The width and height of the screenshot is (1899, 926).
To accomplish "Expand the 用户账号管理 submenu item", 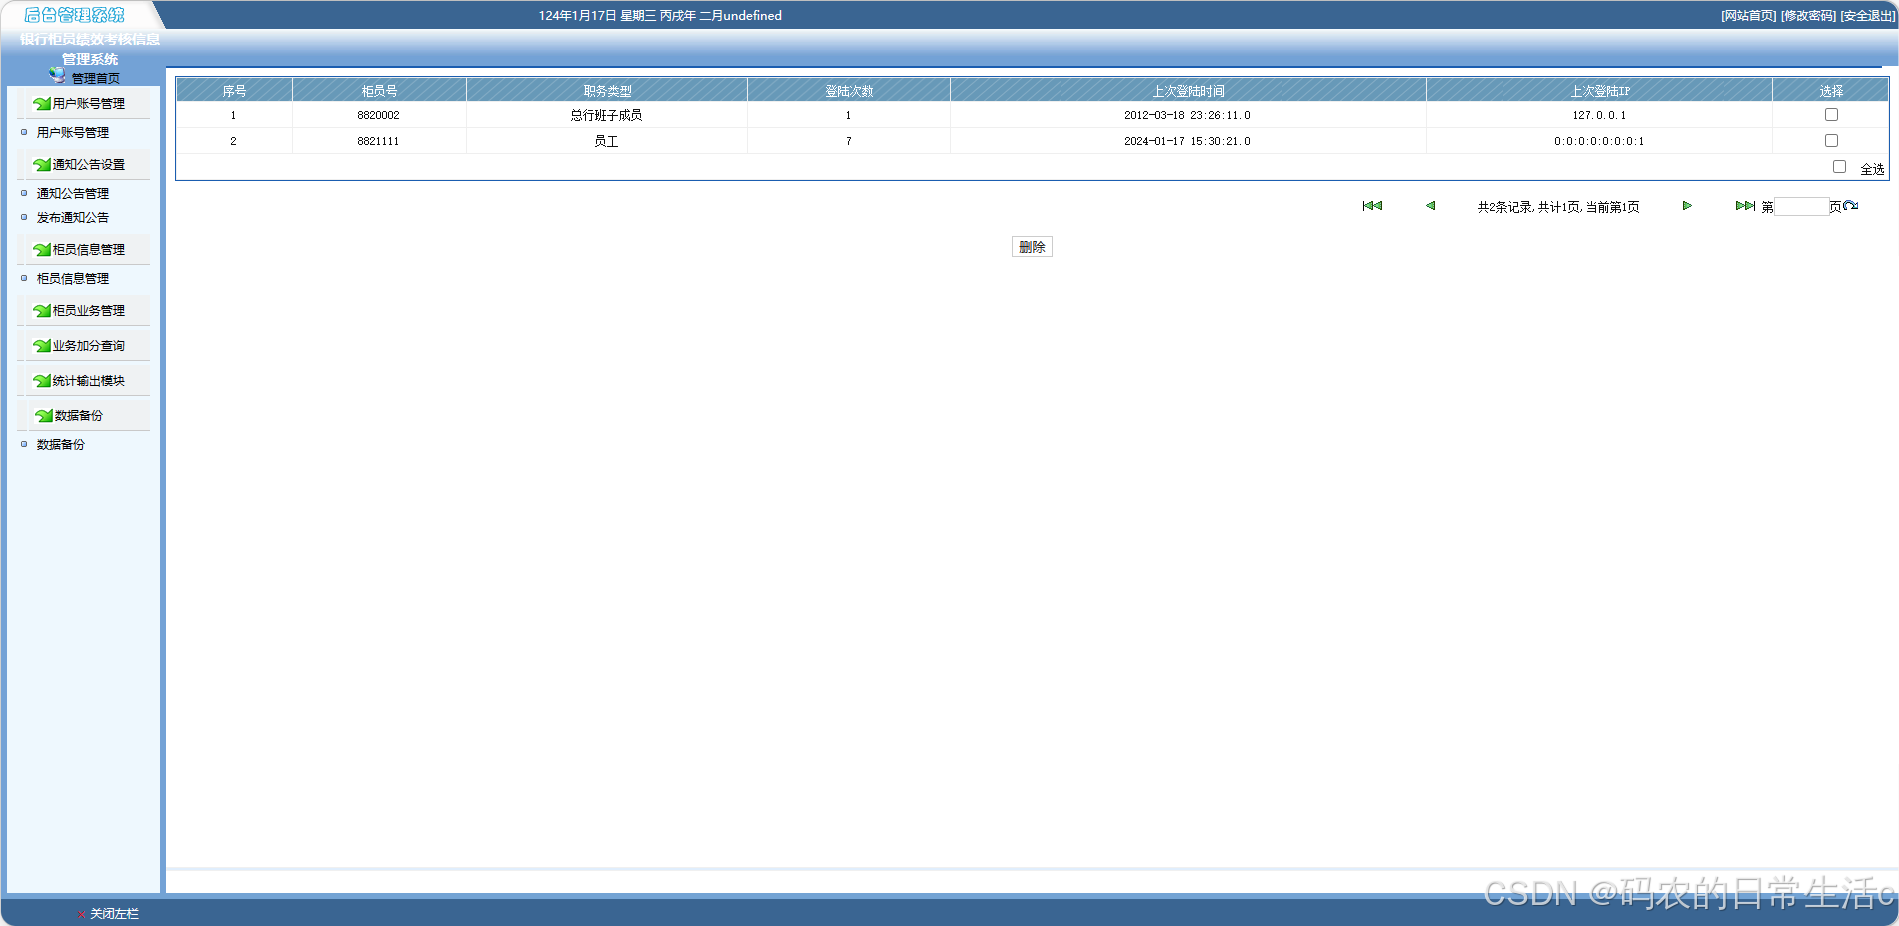I will click(71, 132).
